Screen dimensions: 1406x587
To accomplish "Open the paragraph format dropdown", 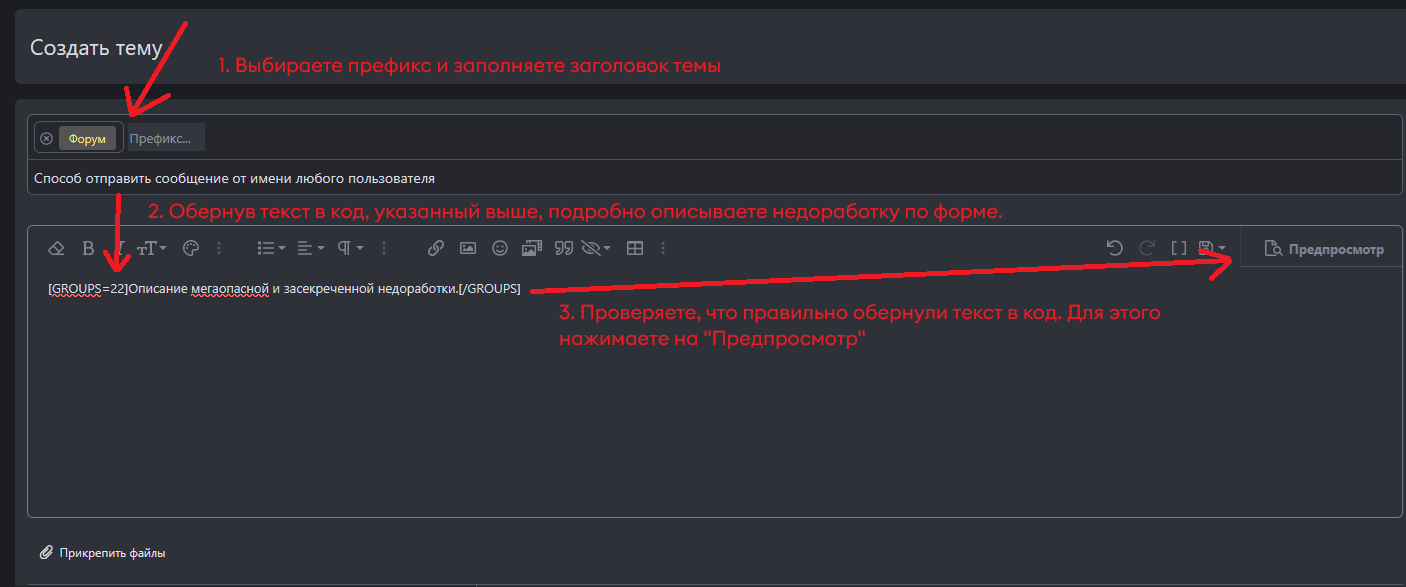I will tap(348, 247).
